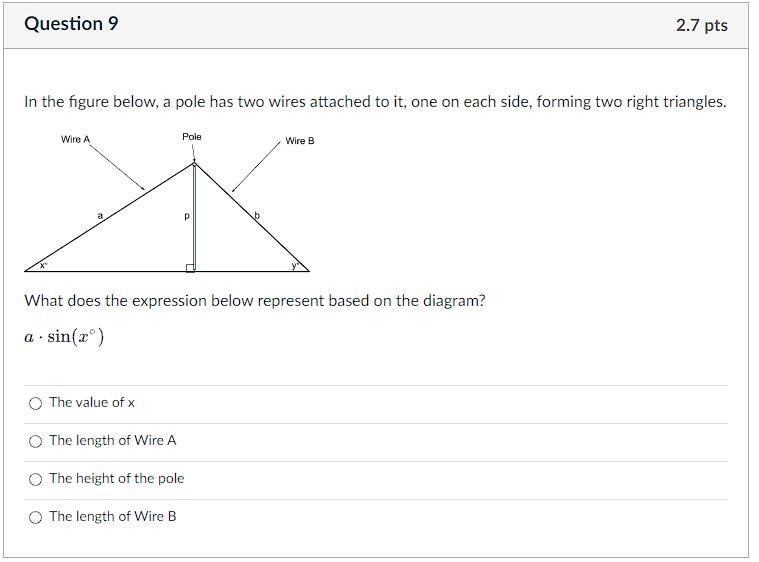This screenshot has width=759, height=562.
Task: Click the 'The height of the pole' answer text
Action: pyautogui.click(x=117, y=479)
